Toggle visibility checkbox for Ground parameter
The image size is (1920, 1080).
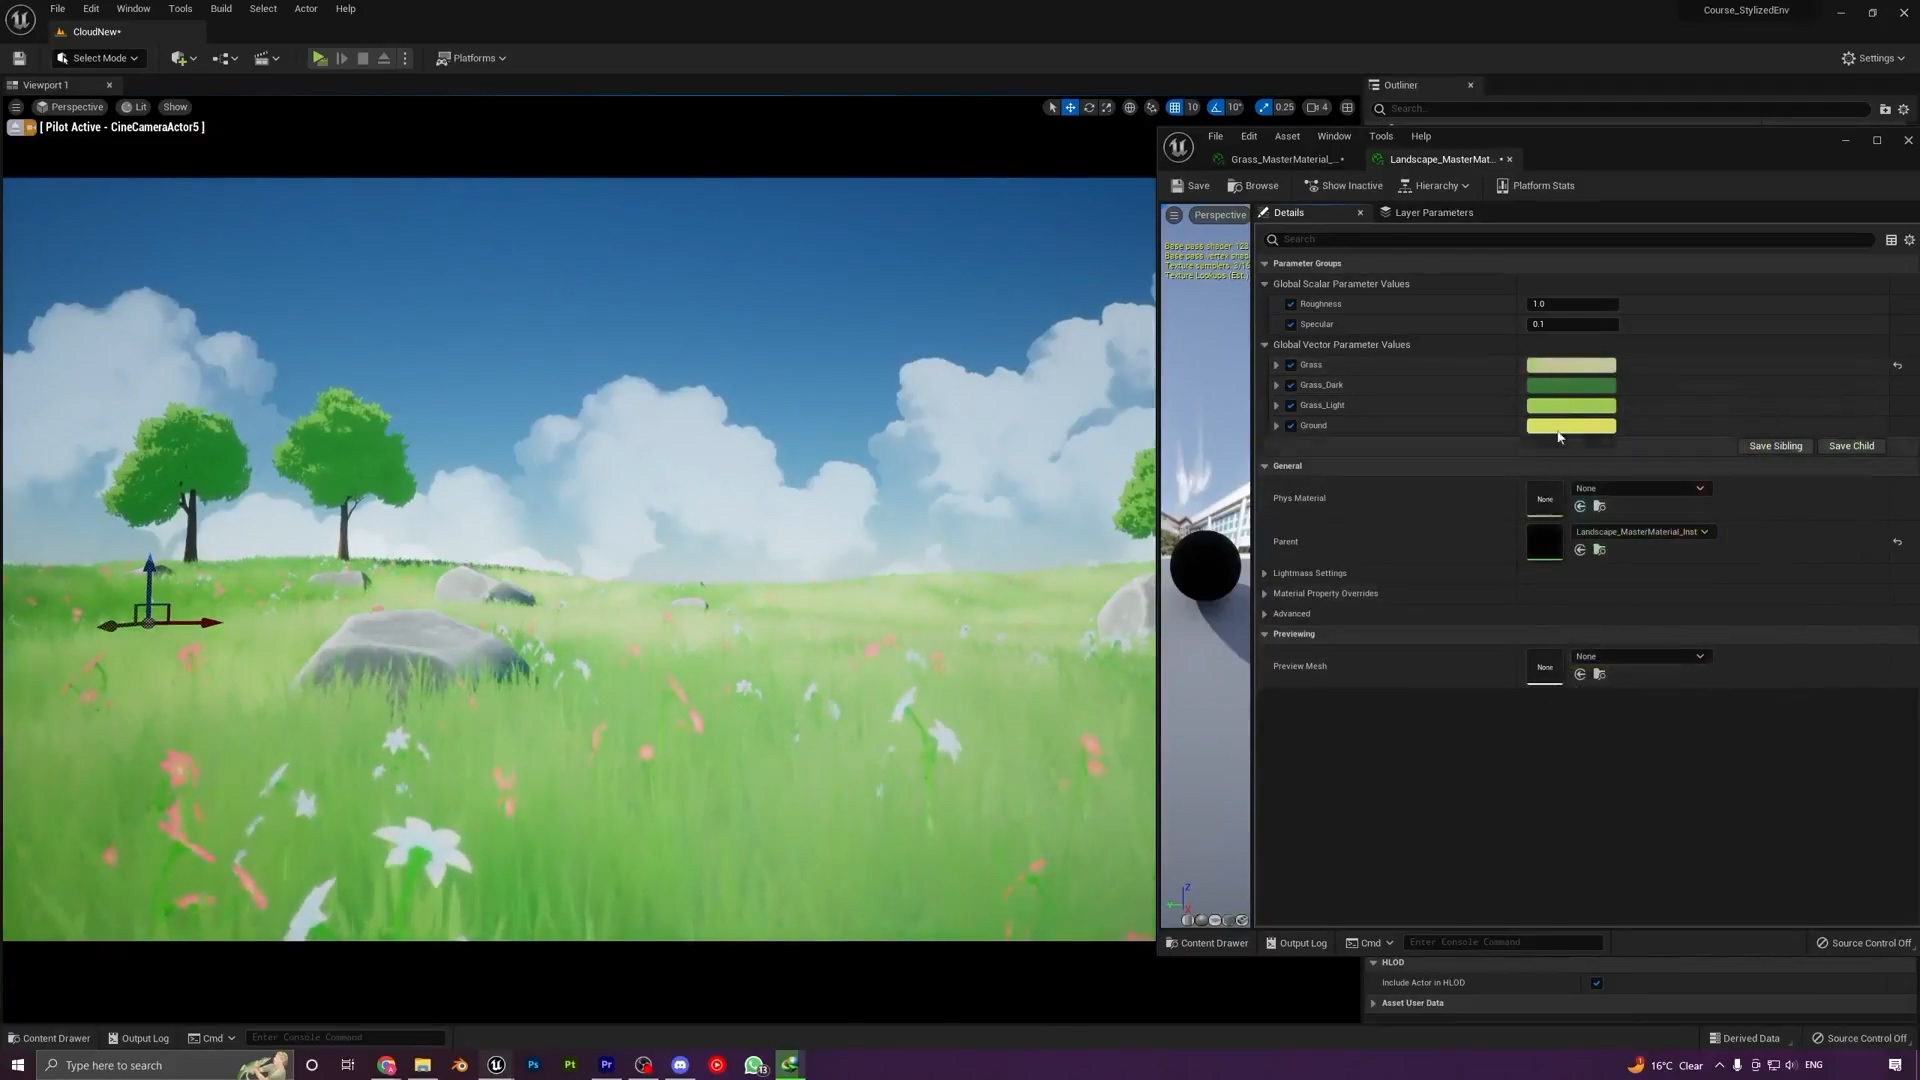[x=1291, y=425]
